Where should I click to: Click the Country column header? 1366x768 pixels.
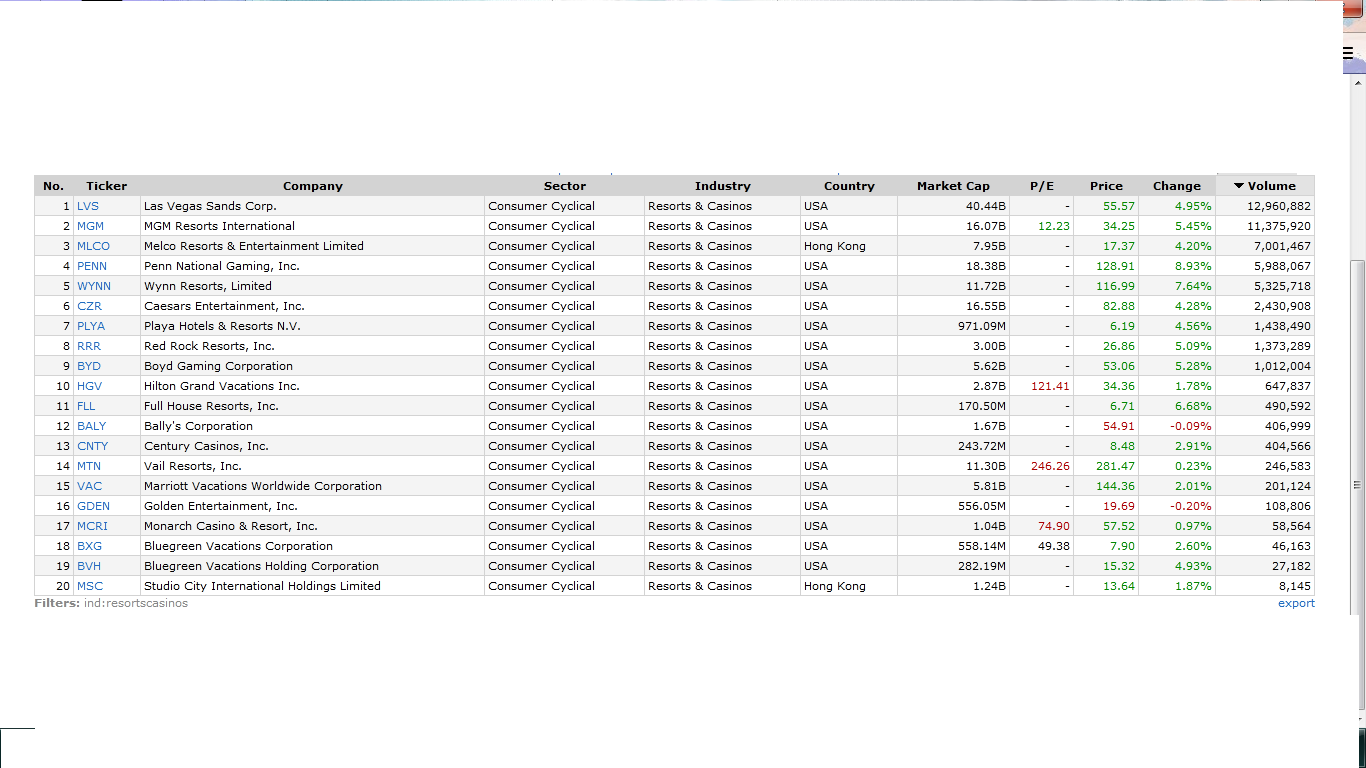(x=849, y=186)
